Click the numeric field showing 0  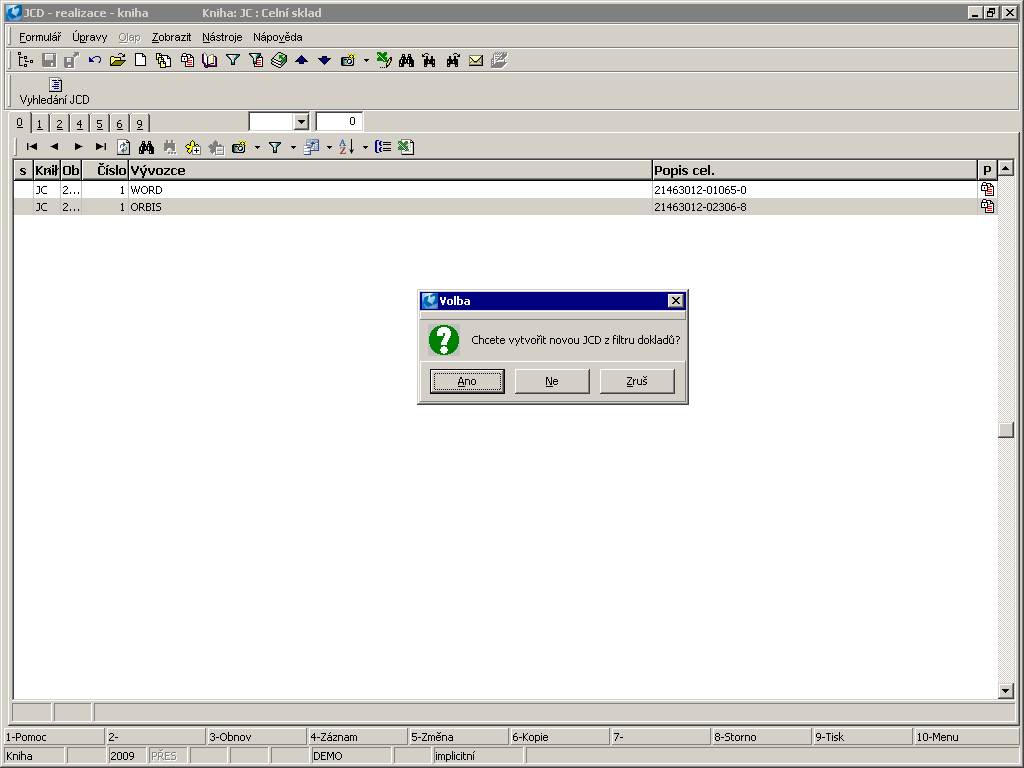click(339, 121)
